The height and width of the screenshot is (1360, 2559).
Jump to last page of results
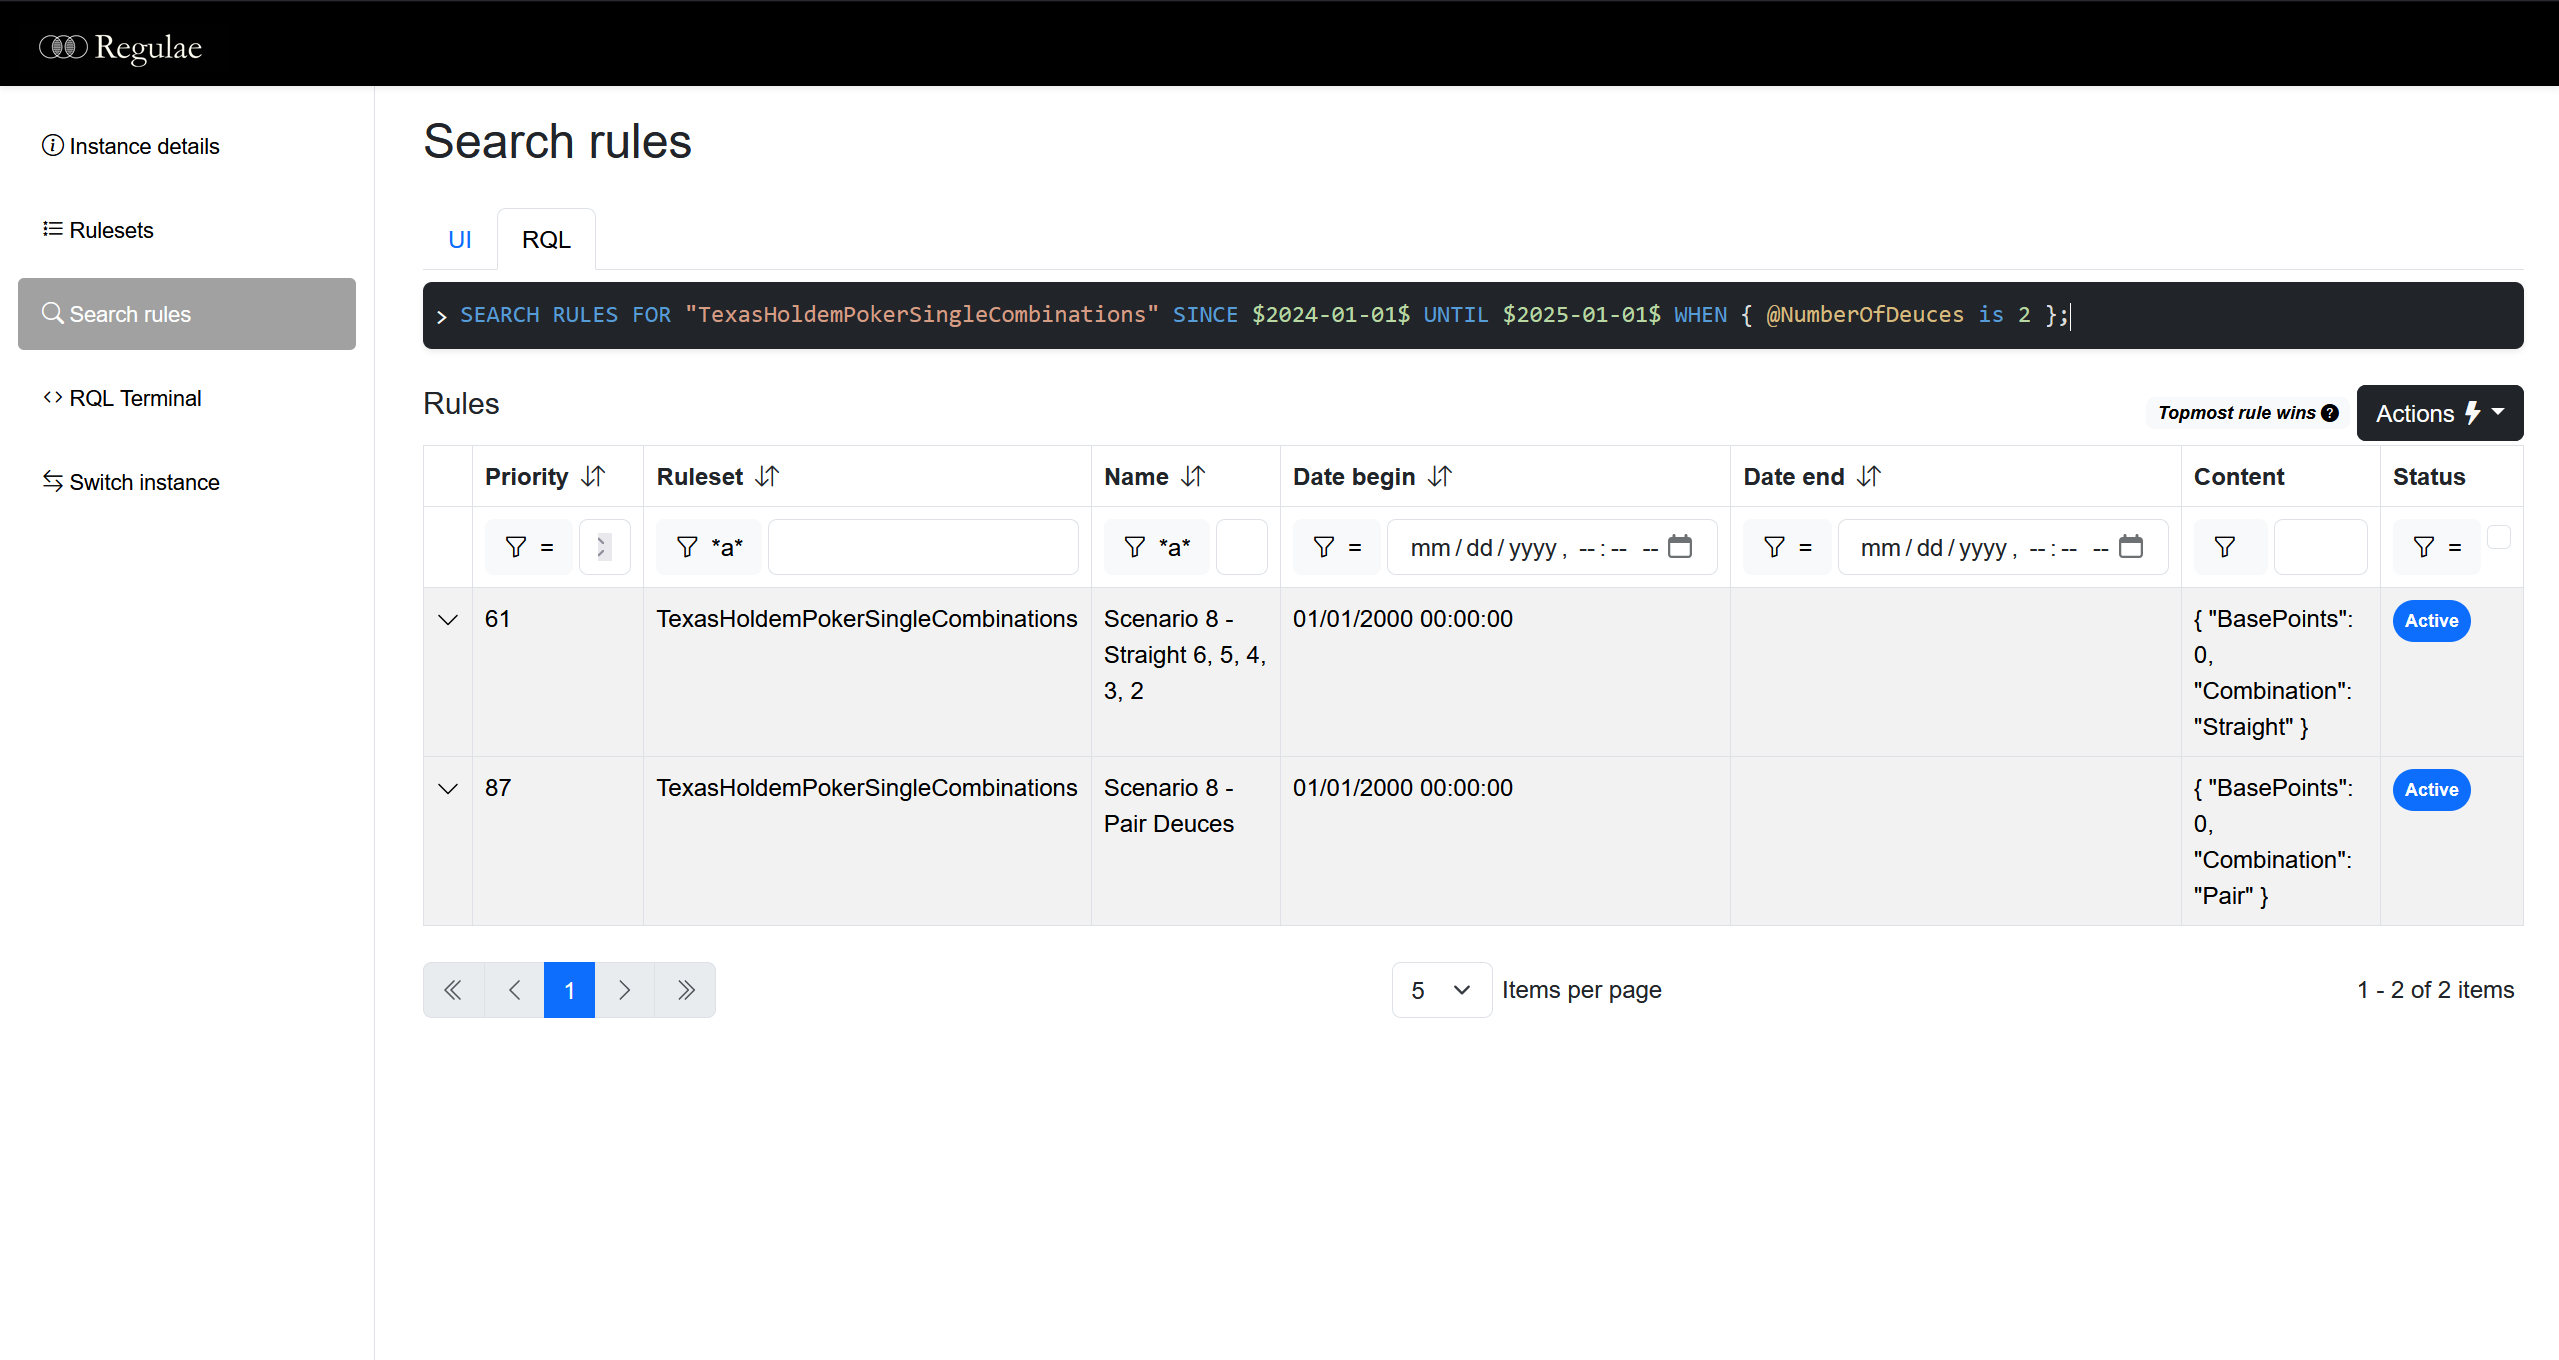[685, 990]
